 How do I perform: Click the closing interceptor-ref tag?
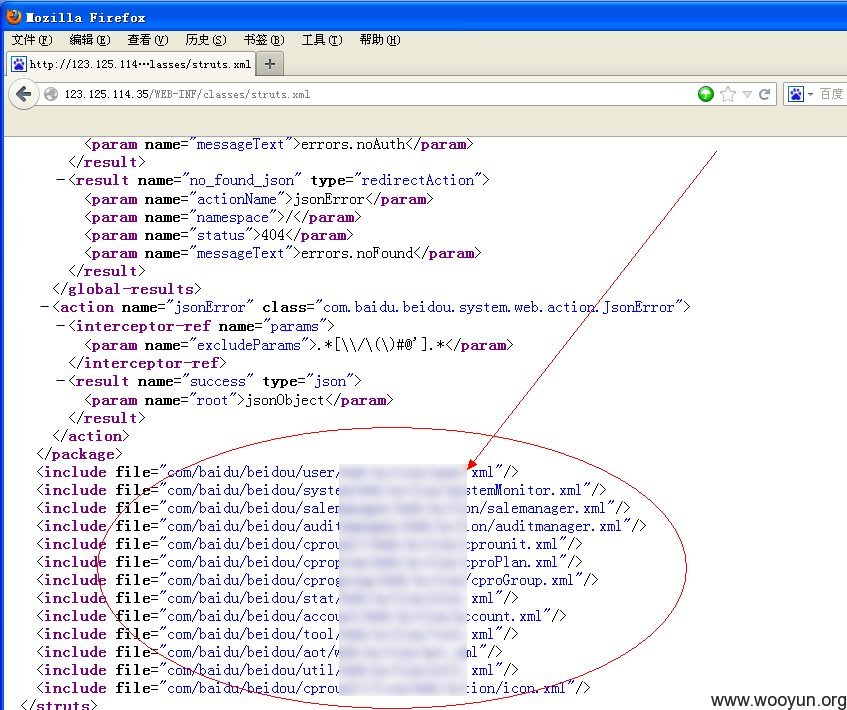pyautogui.click(x=147, y=363)
